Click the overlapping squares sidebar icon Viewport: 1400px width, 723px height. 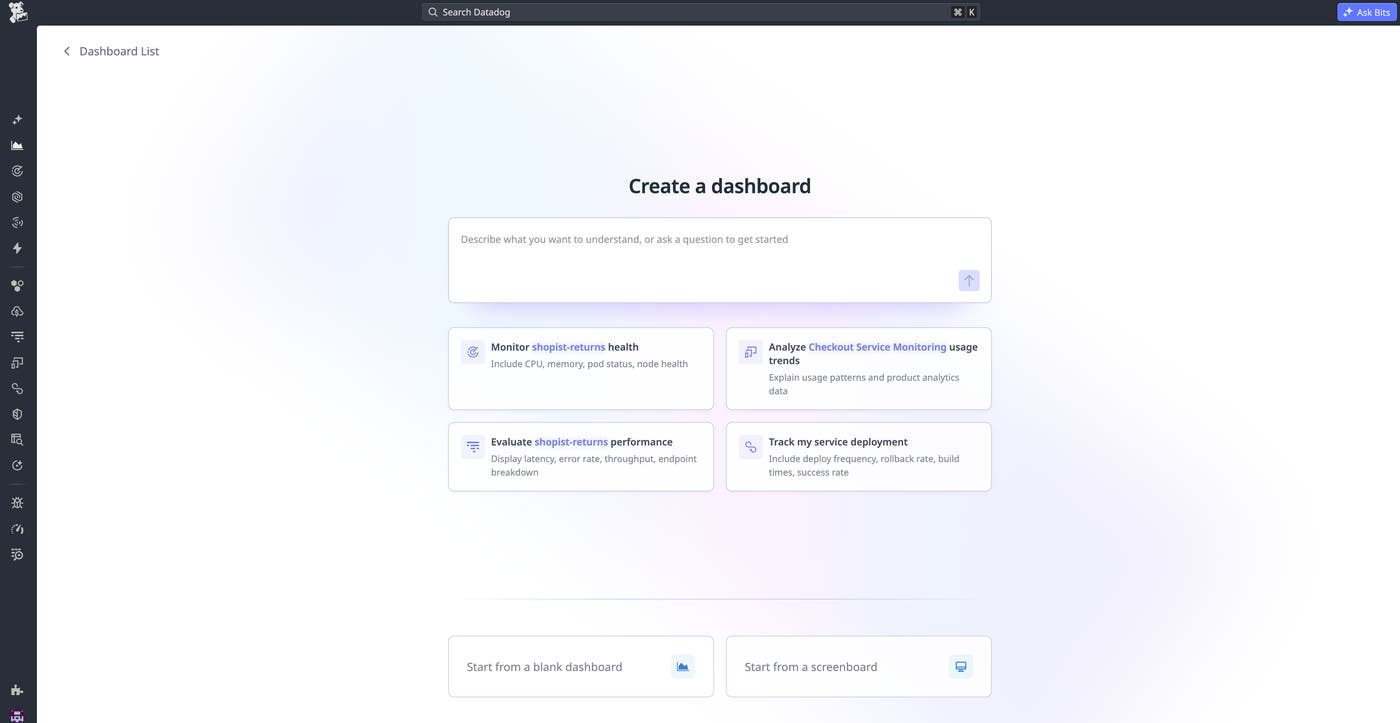[x=17, y=363]
